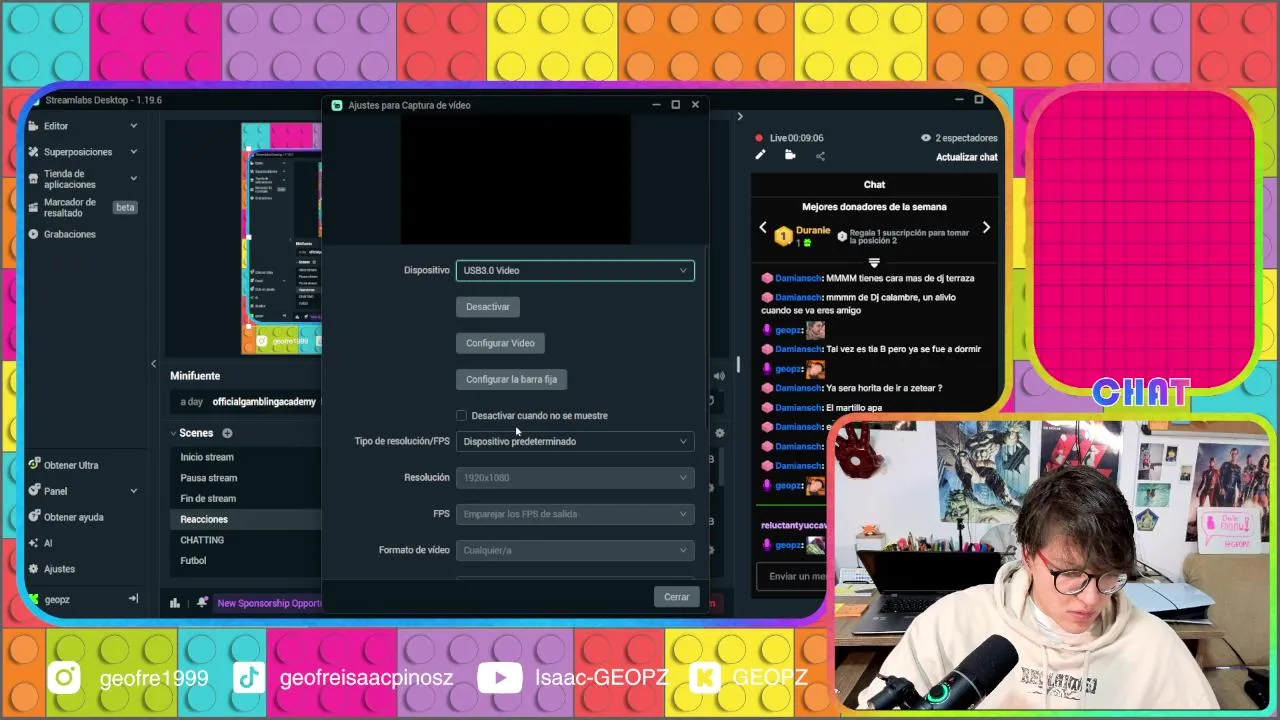Open the Resolución 1920x1080 dropdown

tap(575, 478)
